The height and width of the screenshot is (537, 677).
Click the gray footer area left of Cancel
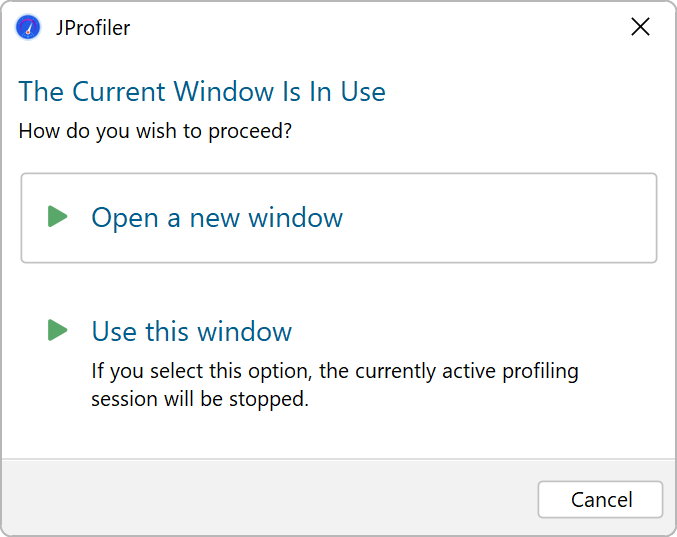tap(270, 498)
